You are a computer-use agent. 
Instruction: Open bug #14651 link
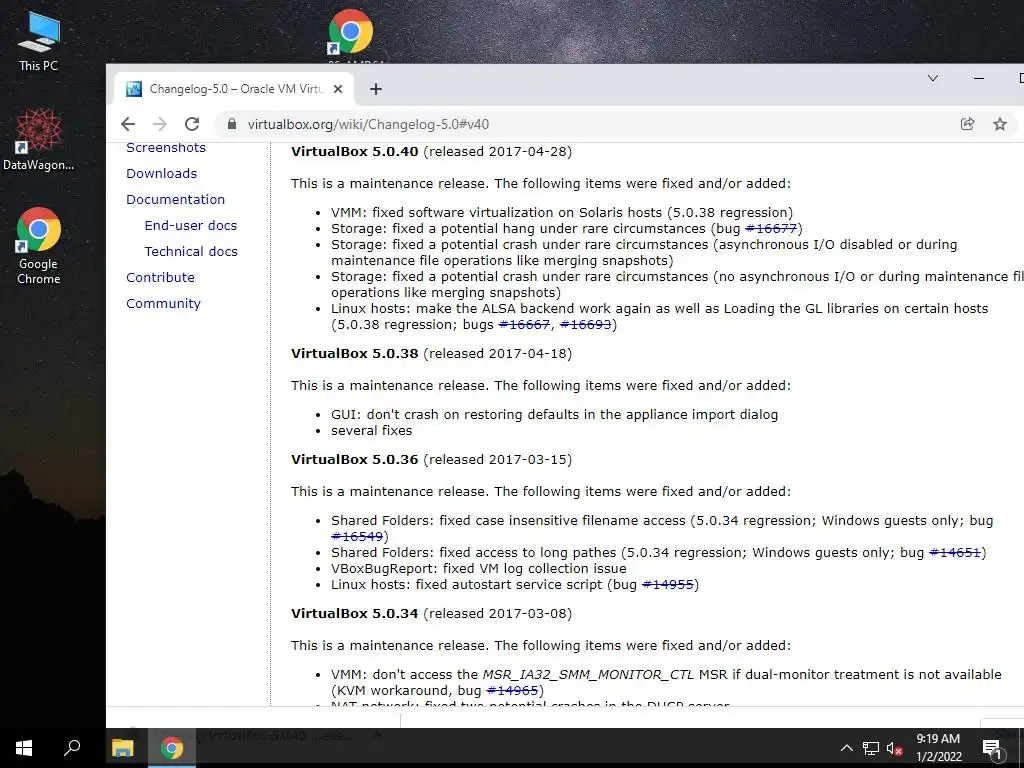955,552
